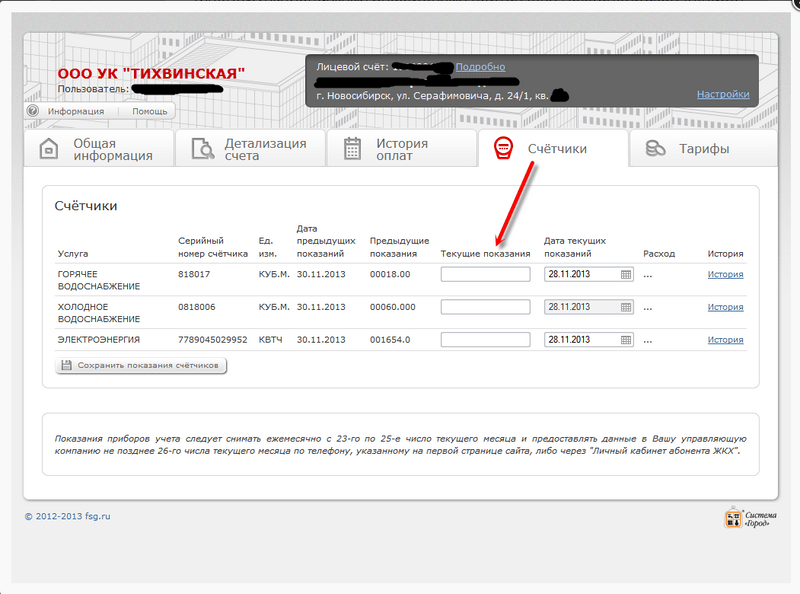Focus current readings field for ЭЛЕКТРОЭНЕРГИЯ
This screenshot has width=800, height=594.
(x=485, y=340)
